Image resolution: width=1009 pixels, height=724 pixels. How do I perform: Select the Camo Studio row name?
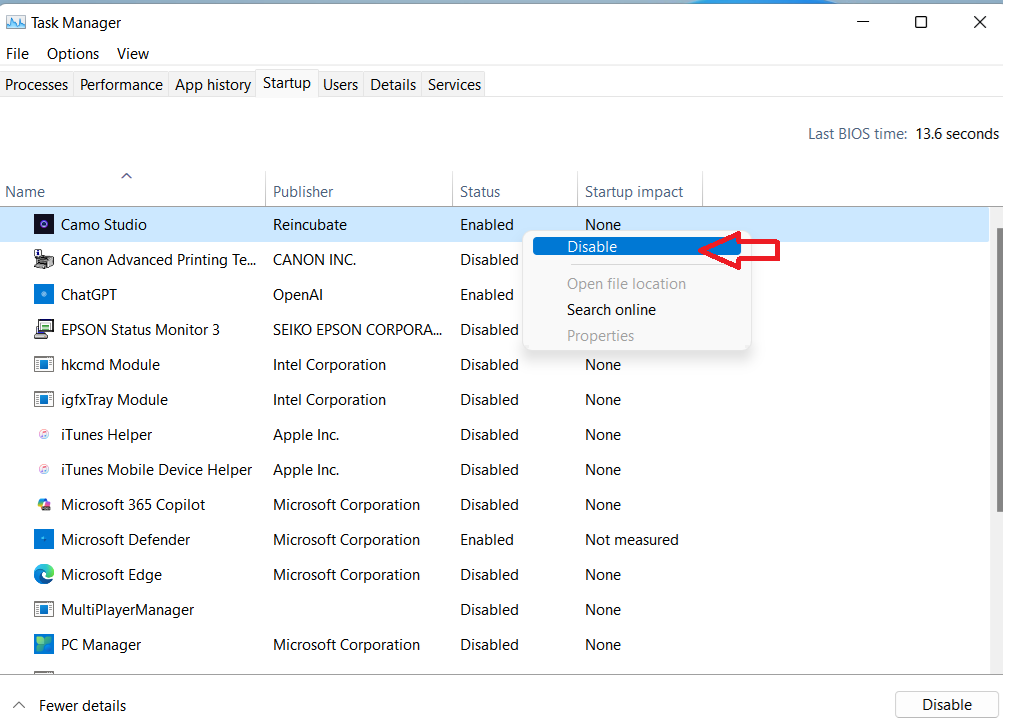point(104,225)
